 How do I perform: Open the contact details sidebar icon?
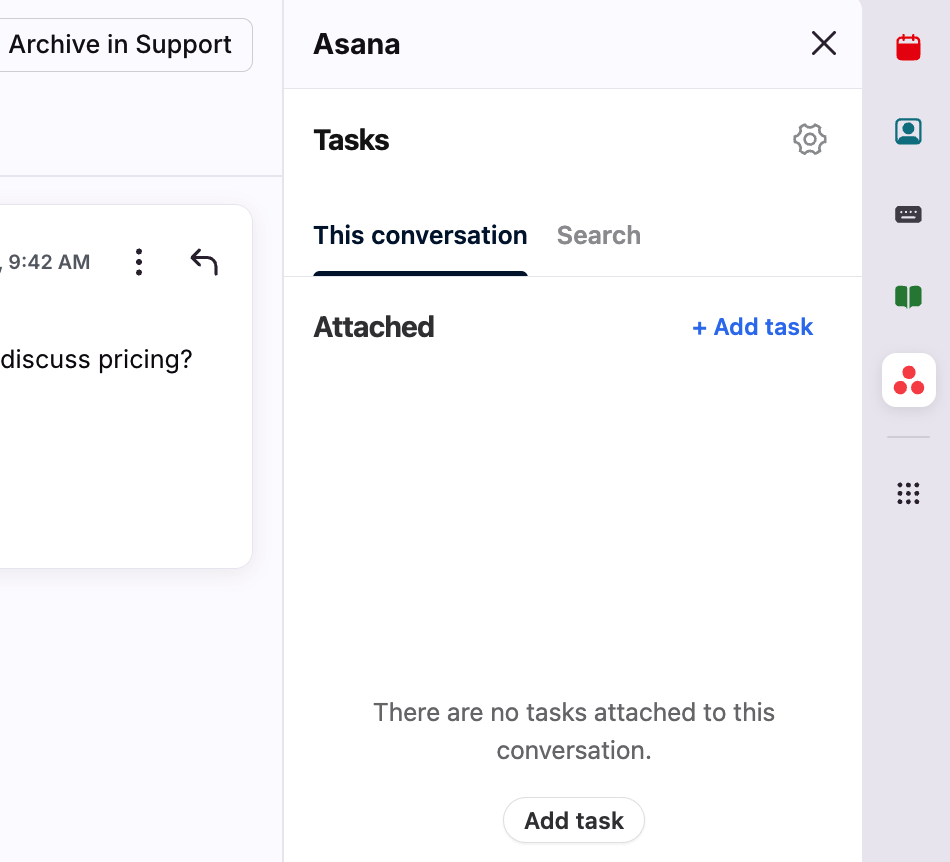tap(908, 131)
